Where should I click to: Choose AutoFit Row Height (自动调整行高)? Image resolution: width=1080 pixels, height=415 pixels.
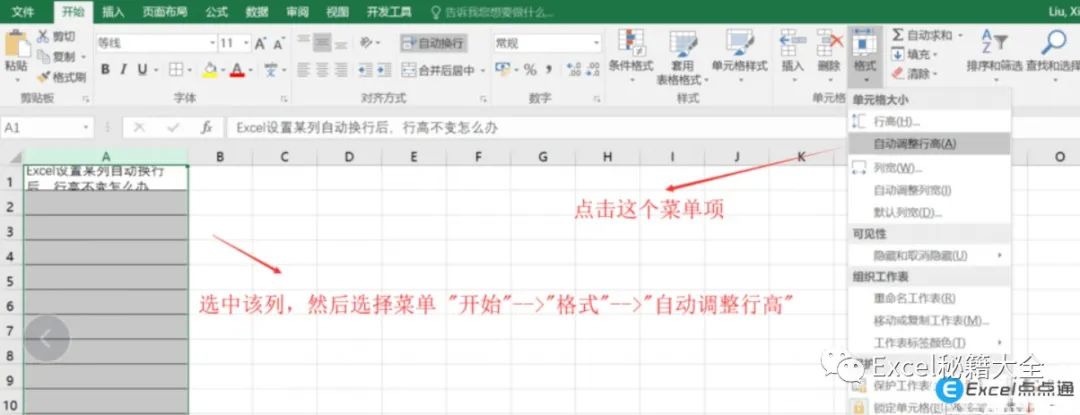pyautogui.click(x=929, y=144)
